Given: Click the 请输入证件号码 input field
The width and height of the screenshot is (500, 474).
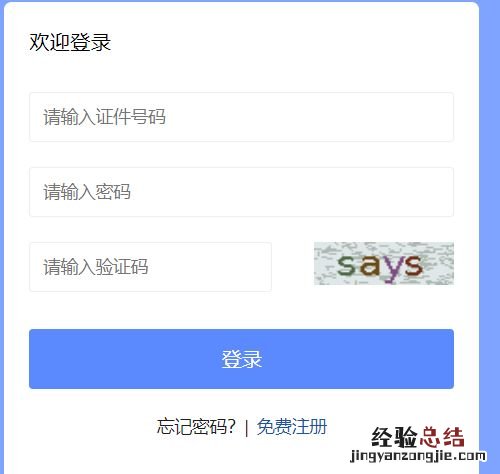Looking at the screenshot, I should click(x=241, y=117).
